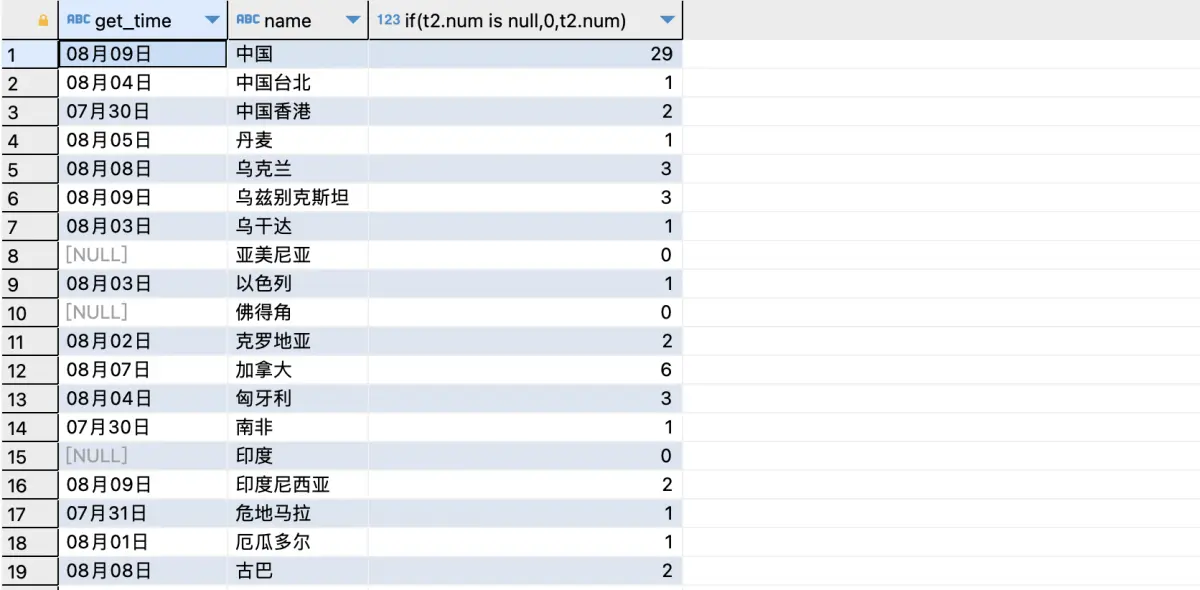Select the 08月05日 date cell

(x=143, y=140)
